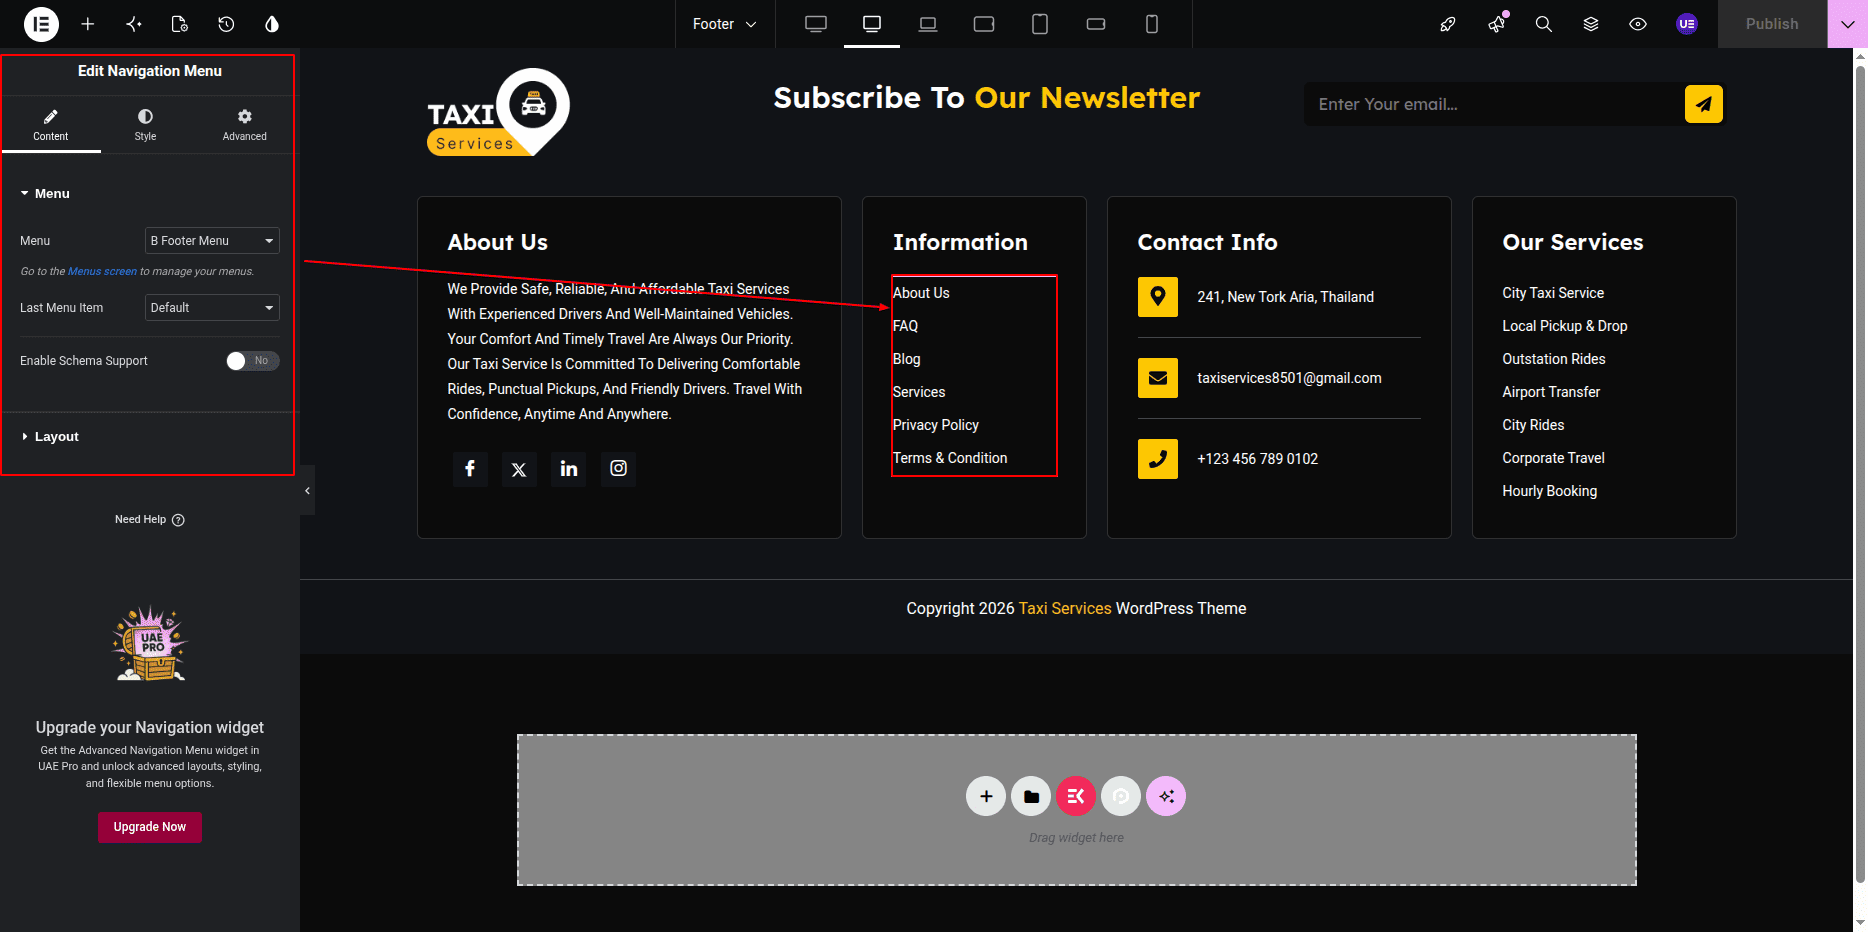Click the UE user avatar icon

click(x=1687, y=24)
